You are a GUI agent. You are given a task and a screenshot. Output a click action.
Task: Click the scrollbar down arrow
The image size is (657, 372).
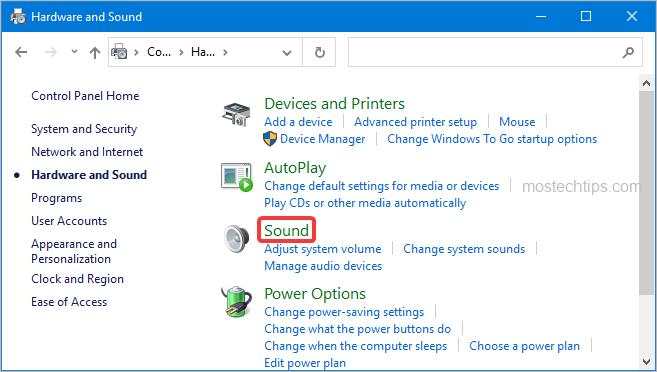[x=647, y=361]
